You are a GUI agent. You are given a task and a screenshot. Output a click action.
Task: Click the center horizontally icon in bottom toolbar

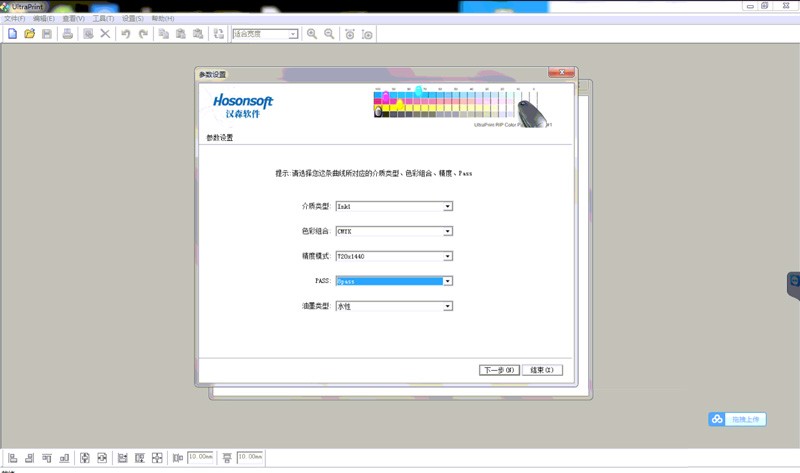(x=102, y=458)
